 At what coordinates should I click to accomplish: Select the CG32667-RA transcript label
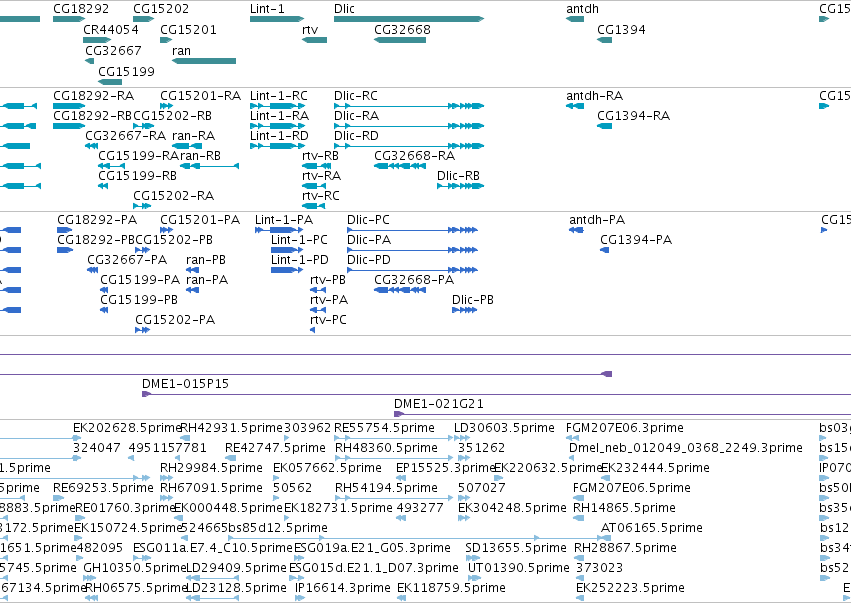(126, 136)
